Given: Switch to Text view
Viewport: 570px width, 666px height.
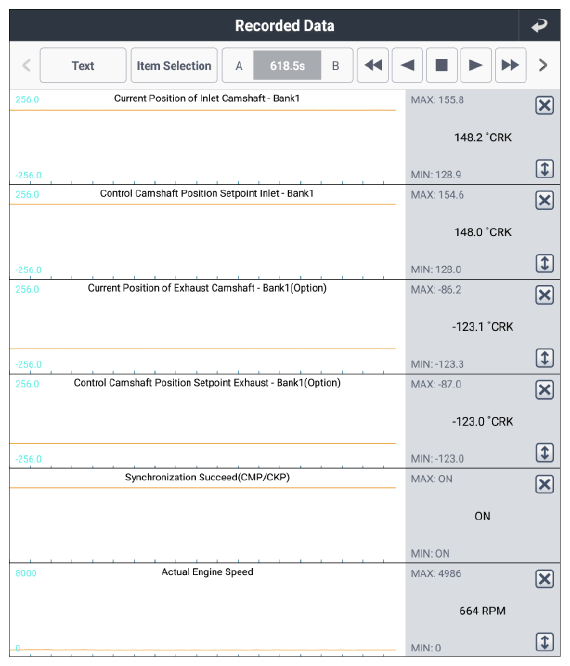Looking at the screenshot, I should 83,65.
